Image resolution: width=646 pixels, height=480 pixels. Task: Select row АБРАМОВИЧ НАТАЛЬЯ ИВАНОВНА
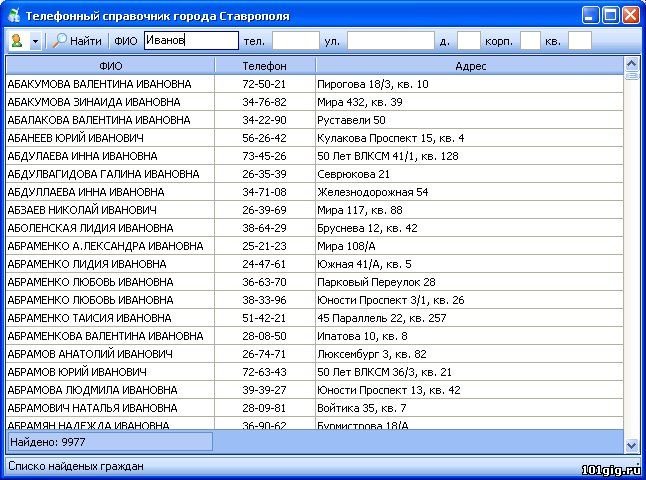coord(315,408)
